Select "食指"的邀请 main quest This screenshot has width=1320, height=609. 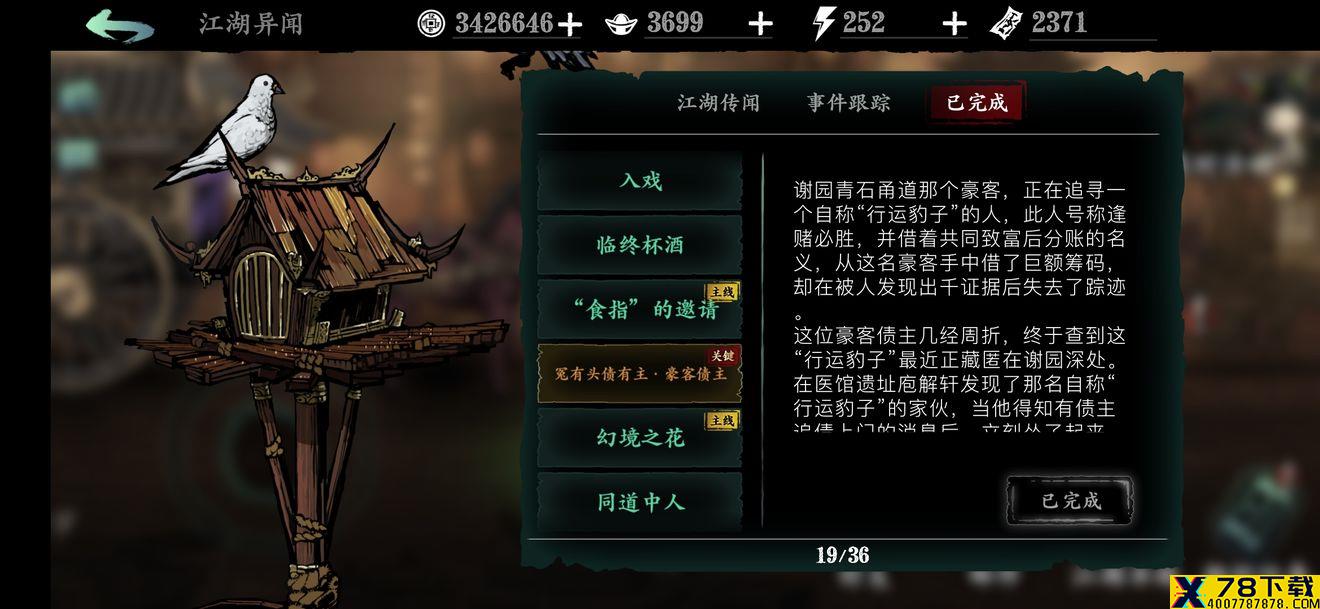(x=640, y=309)
